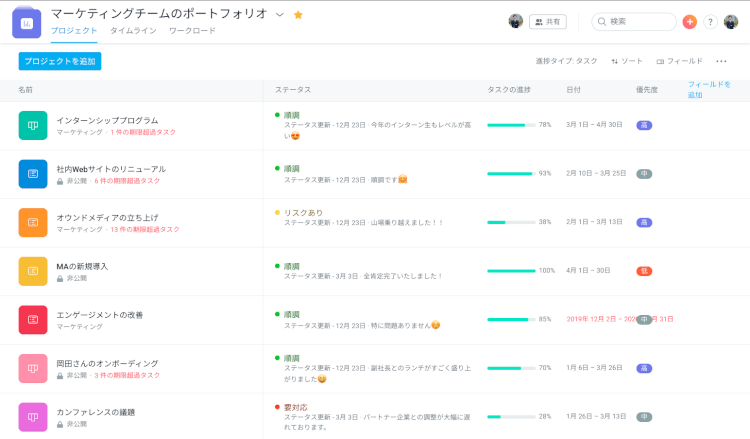Click the 78% progress bar for インターンシップ
The image size is (750, 439).
point(511,125)
